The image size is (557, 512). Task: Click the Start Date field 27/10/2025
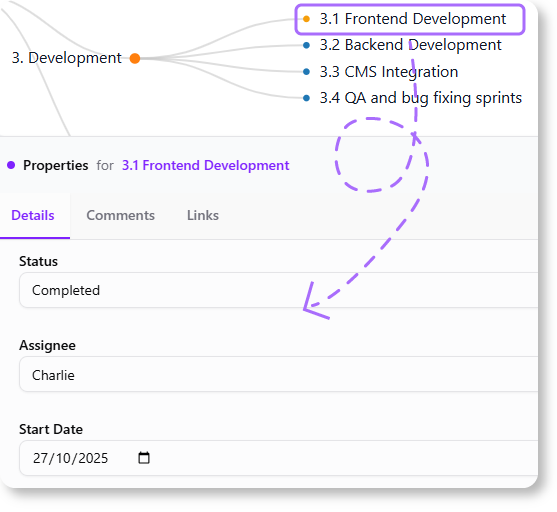278,458
